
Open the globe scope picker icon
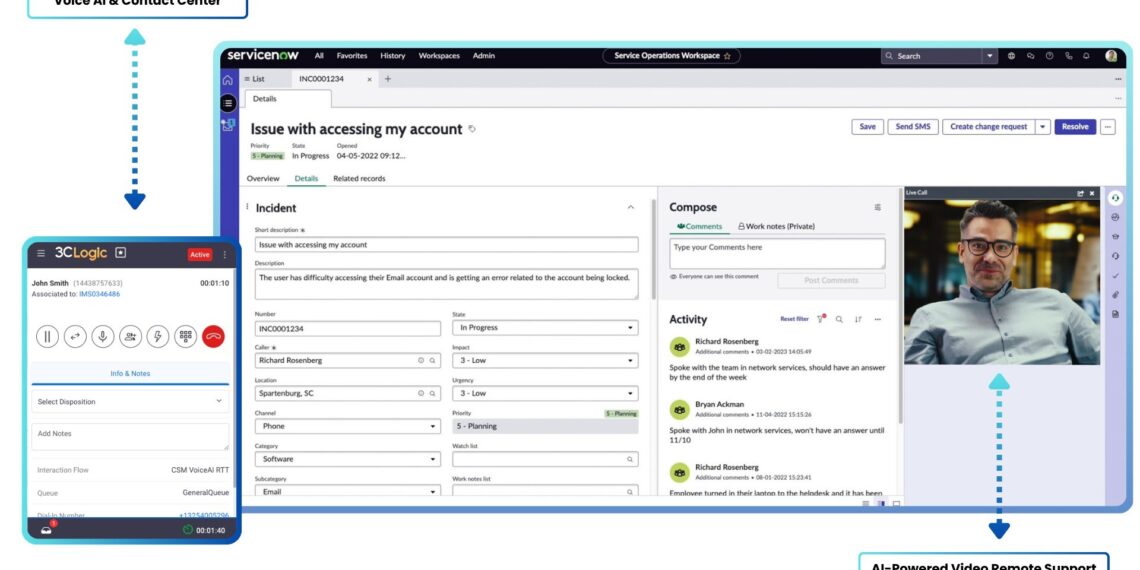1011,56
